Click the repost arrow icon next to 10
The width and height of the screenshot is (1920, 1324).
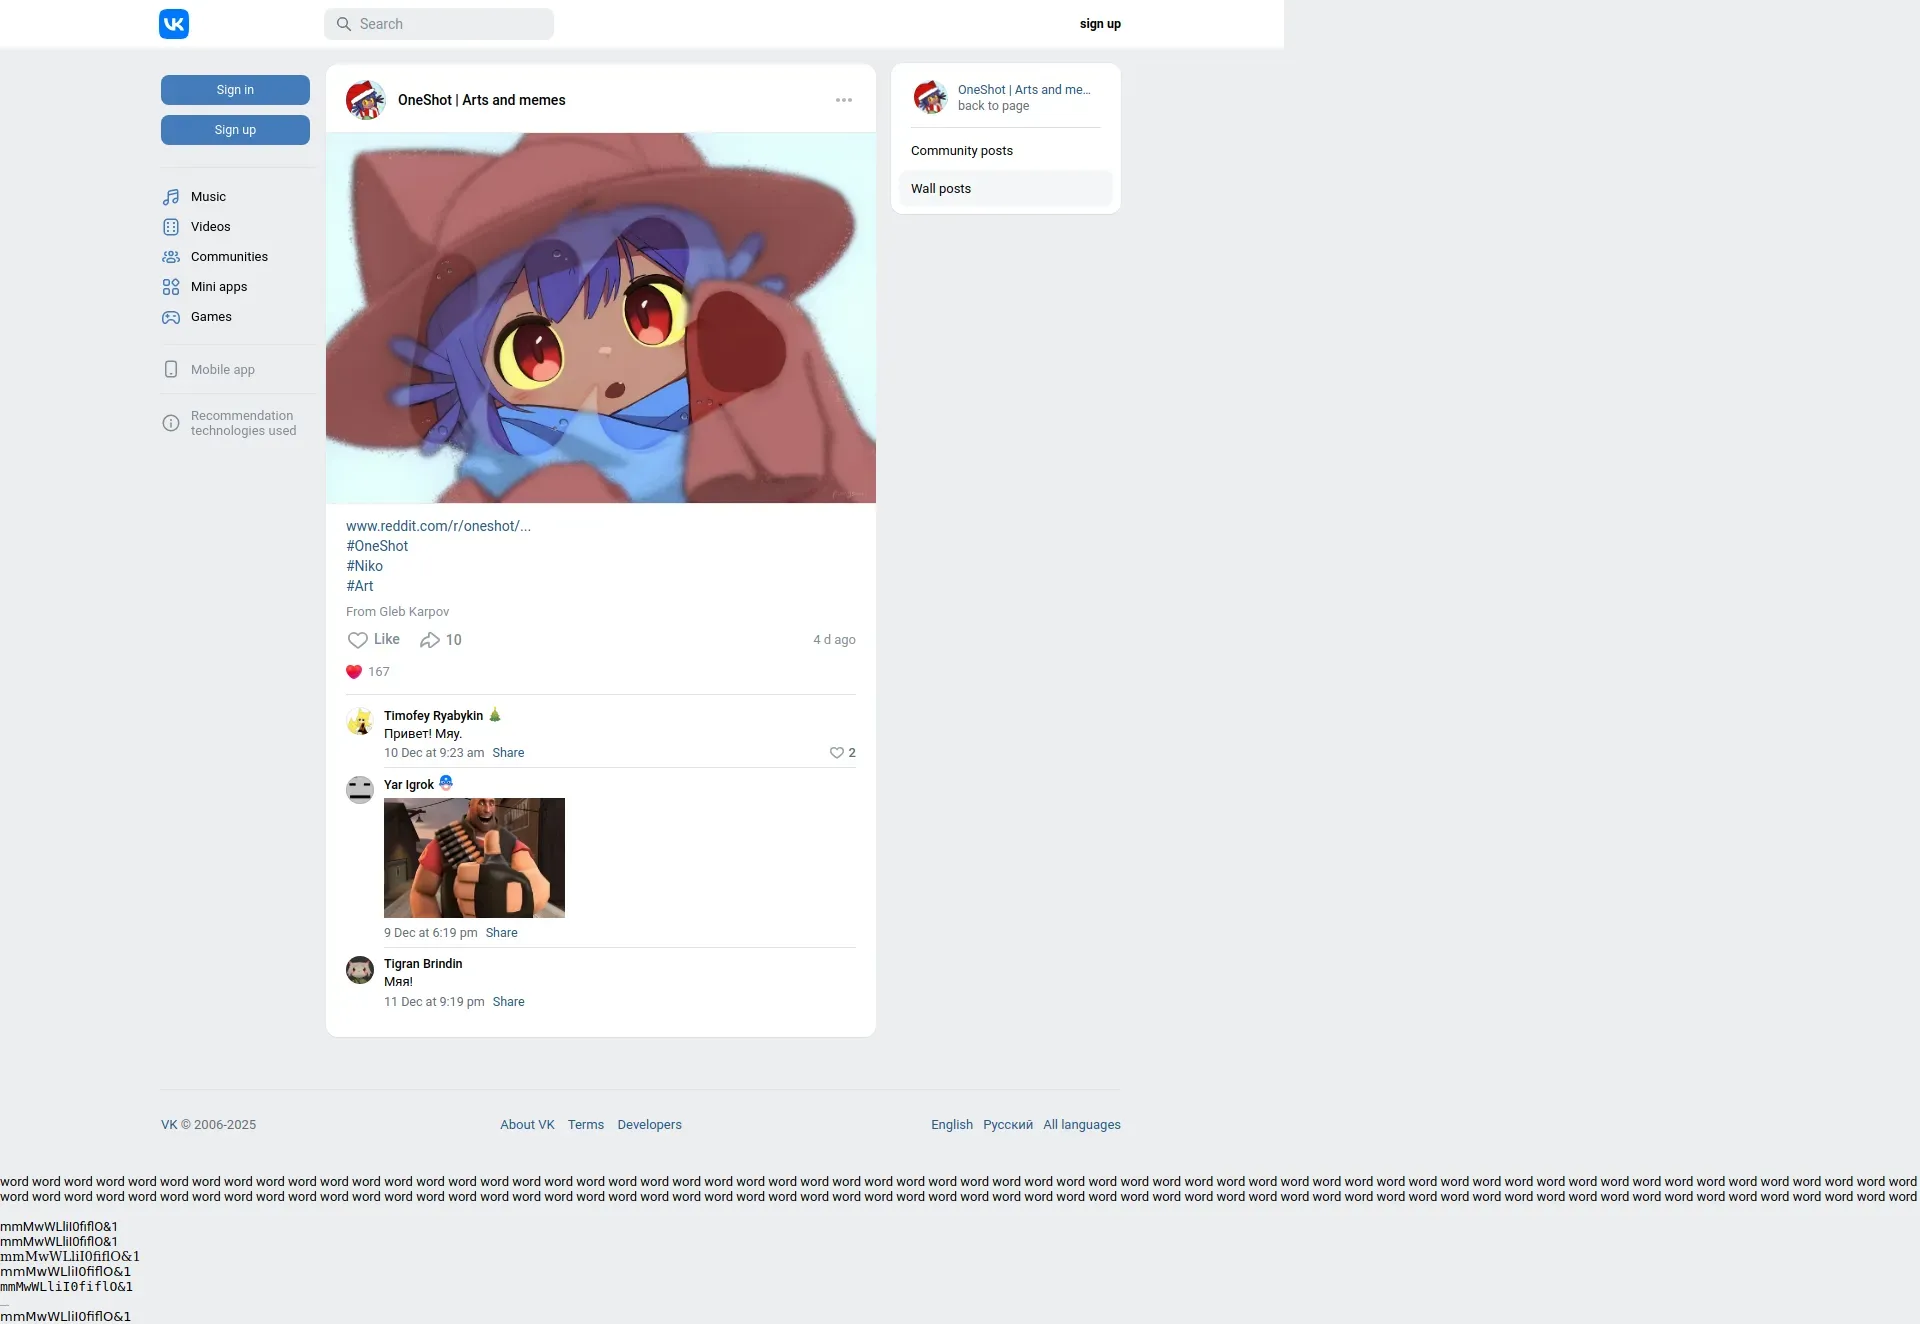point(430,640)
